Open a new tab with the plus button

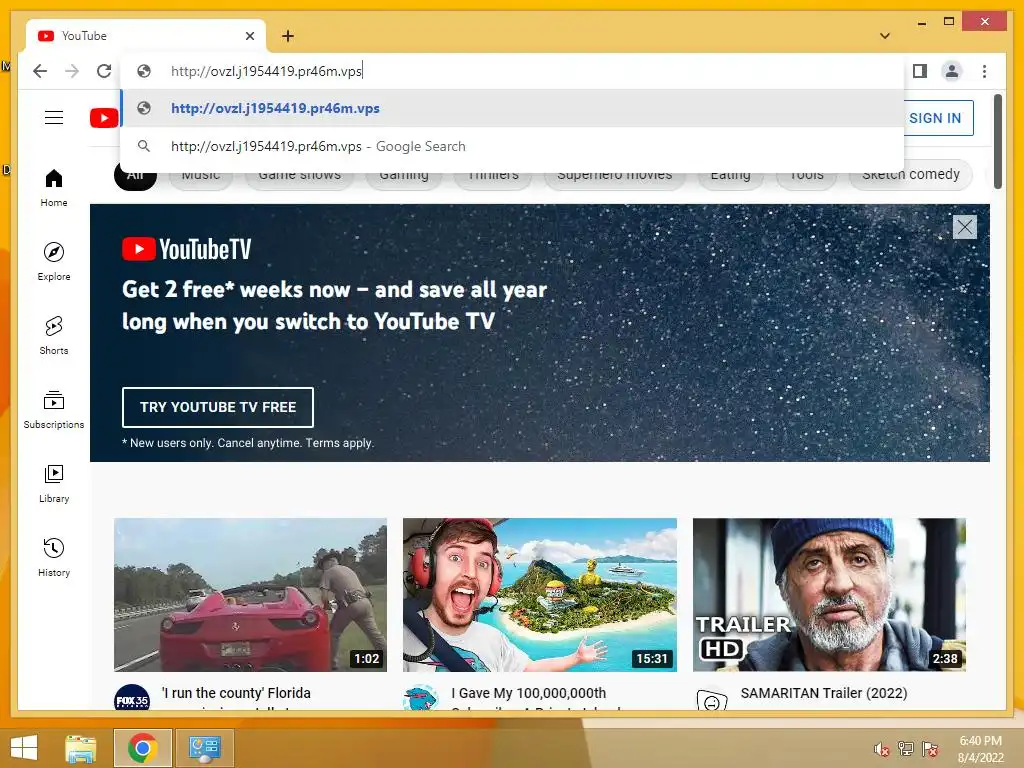[288, 36]
